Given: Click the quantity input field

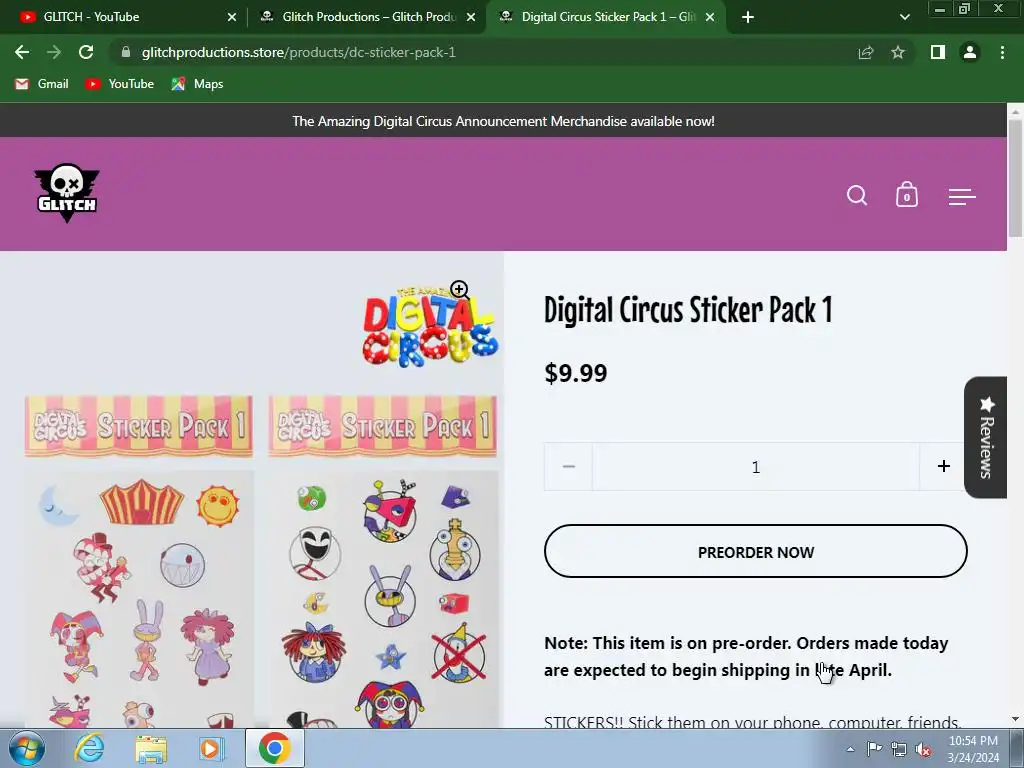Looking at the screenshot, I should click(x=756, y=466).
